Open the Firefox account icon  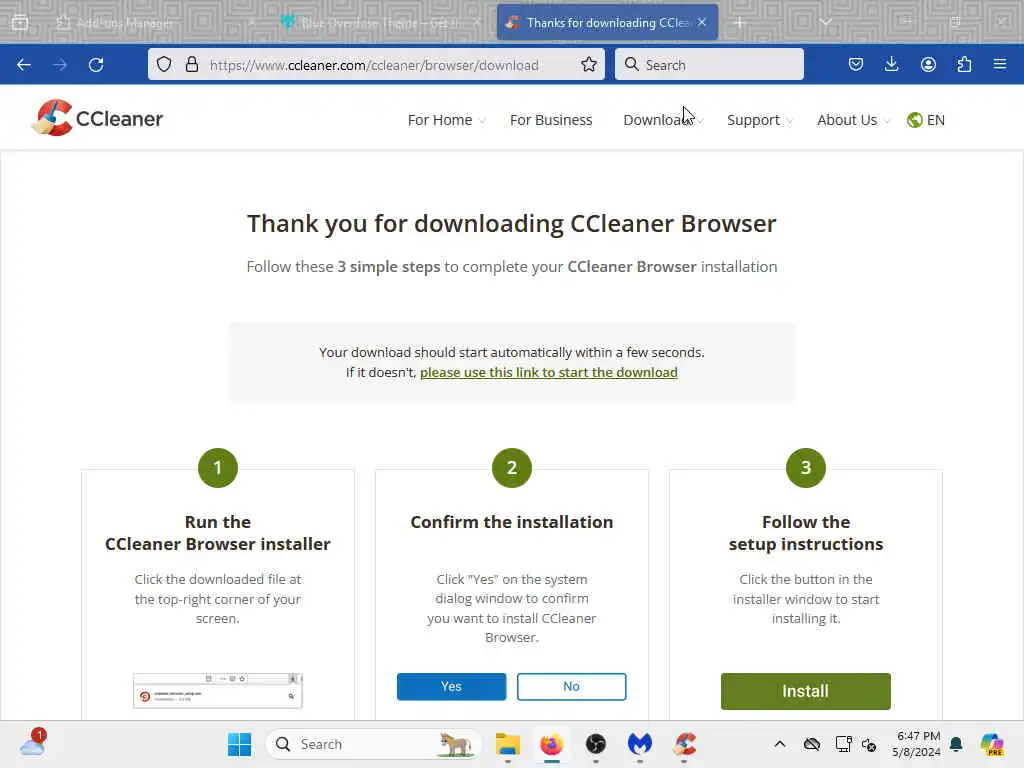click(928, 64)
